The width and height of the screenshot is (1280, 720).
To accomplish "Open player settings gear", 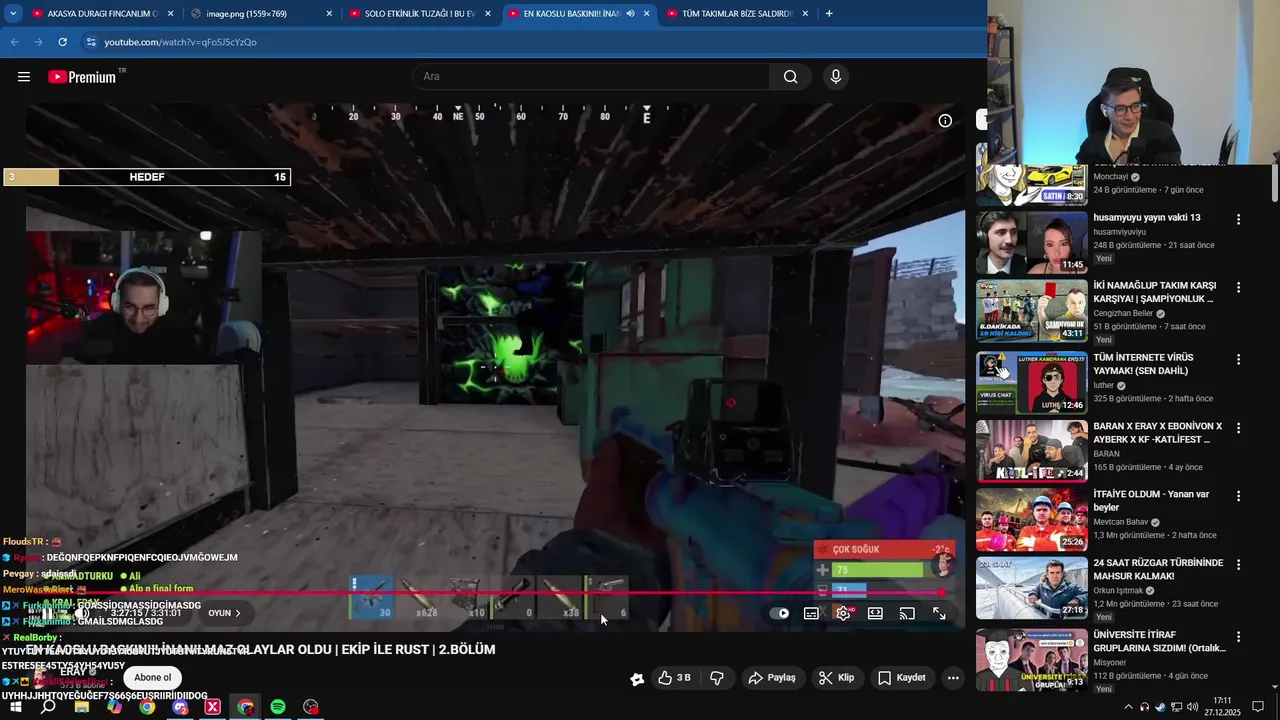I will coord(843,613).
